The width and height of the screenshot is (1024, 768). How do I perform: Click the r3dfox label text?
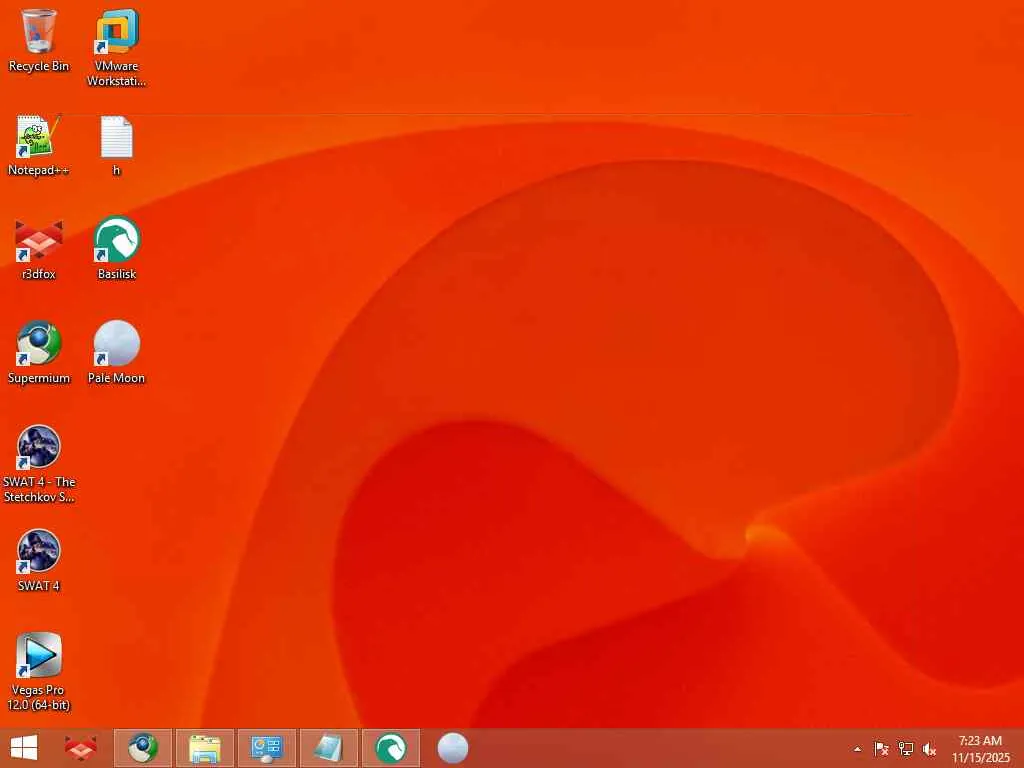click(39, 274)
